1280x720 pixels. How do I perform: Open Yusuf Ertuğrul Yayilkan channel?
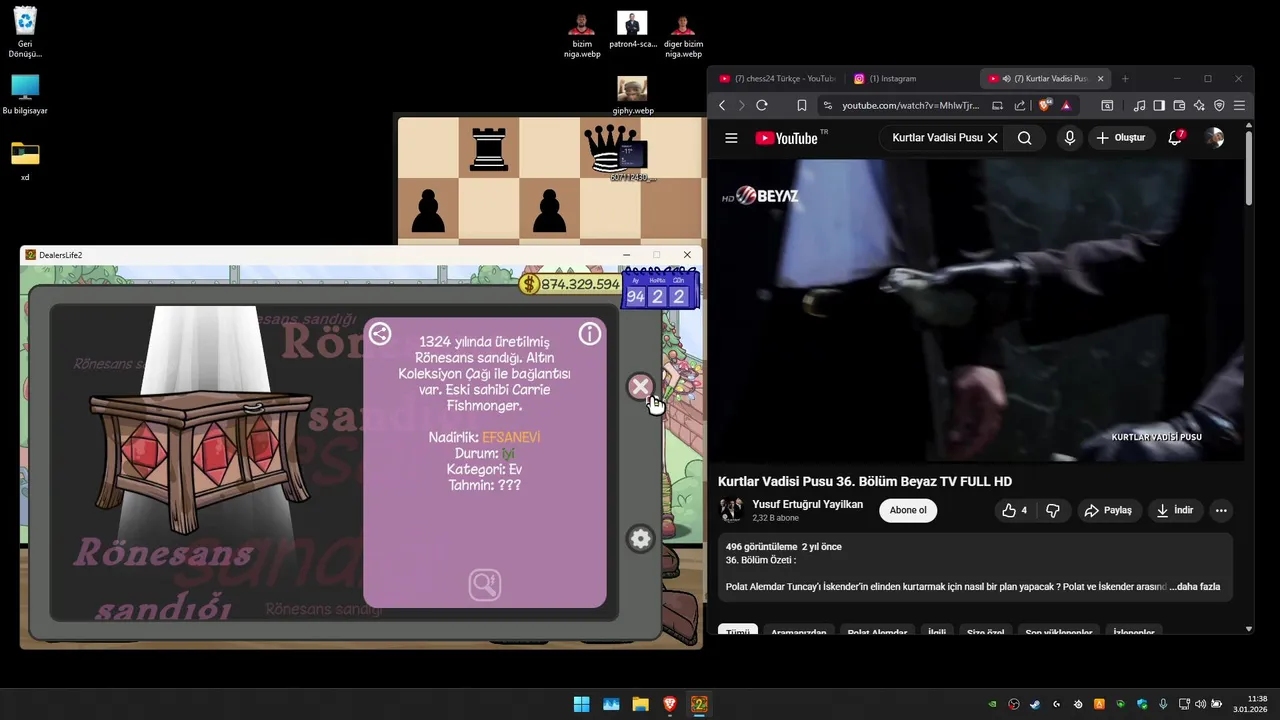pos(807,504)
